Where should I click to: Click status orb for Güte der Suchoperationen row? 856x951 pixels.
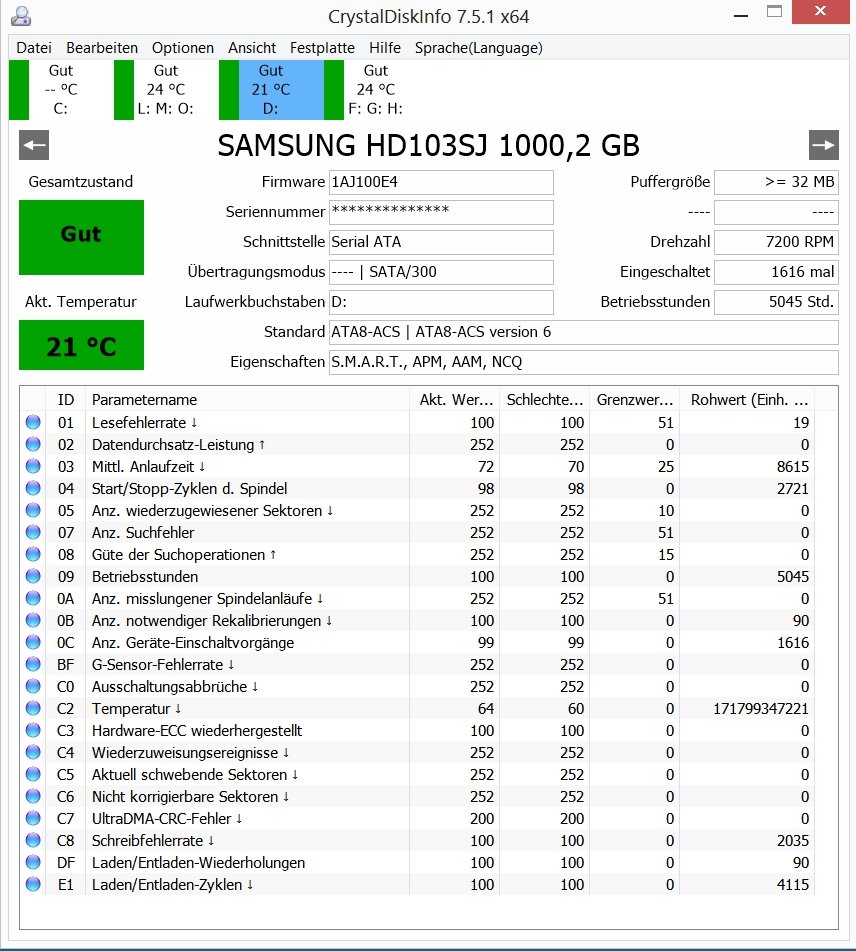[33, 554]
